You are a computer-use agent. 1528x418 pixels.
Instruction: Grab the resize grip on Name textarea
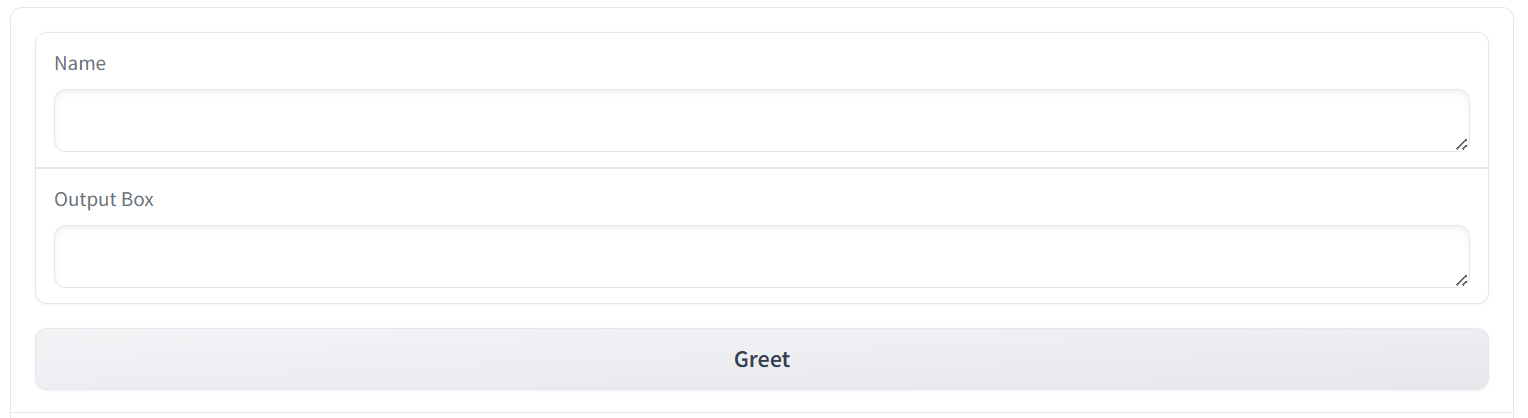point(1461,144)
